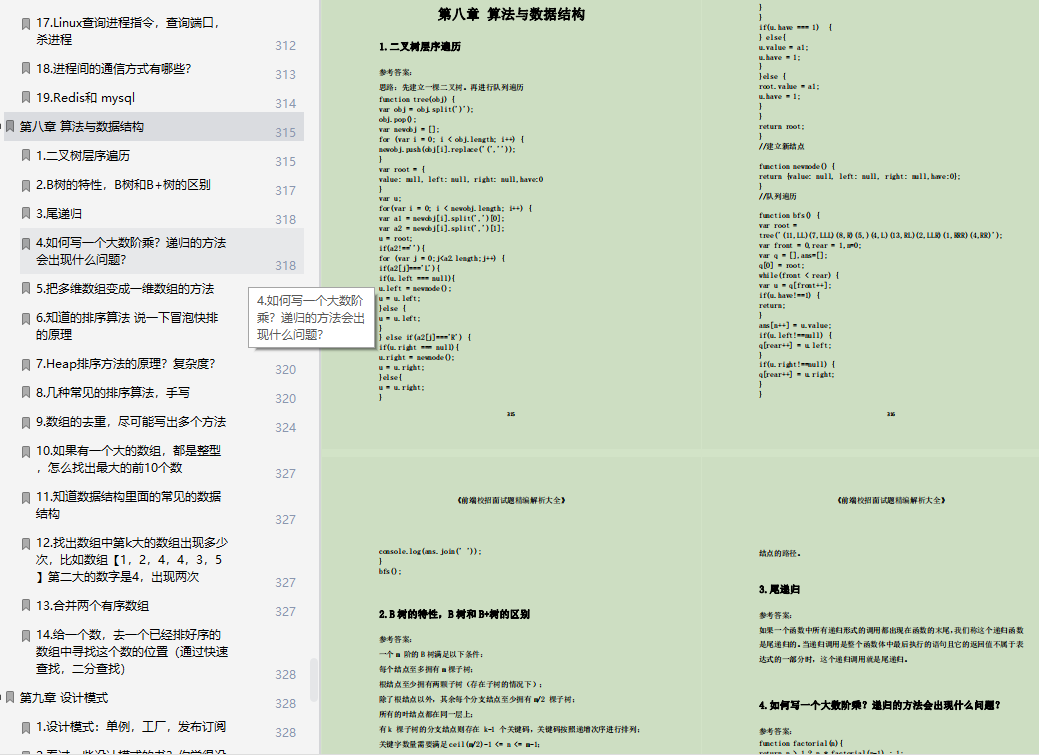The height and width of the screenshot is (755, 1039).
Task: Click code comment //队列遍历 on right page
Action: pyautogui.click(x=777, y=196)
